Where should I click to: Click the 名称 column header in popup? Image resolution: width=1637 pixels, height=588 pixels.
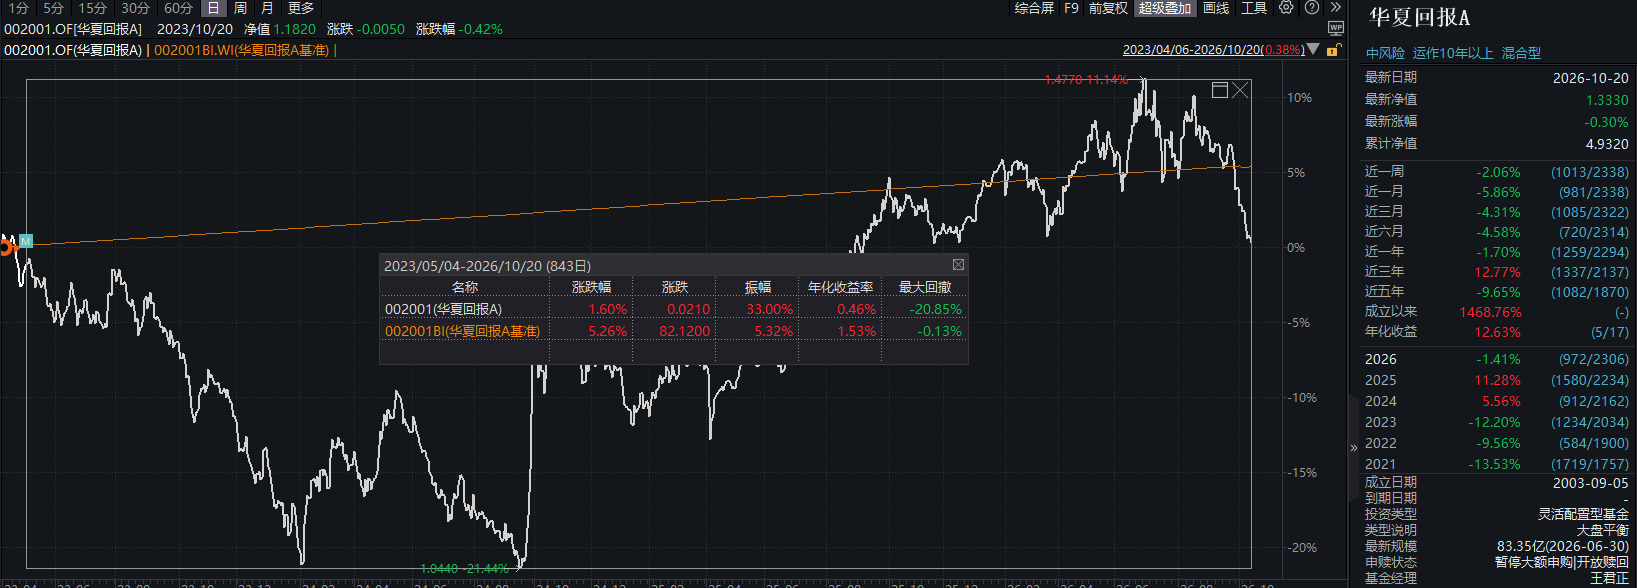tap(464, 287)
